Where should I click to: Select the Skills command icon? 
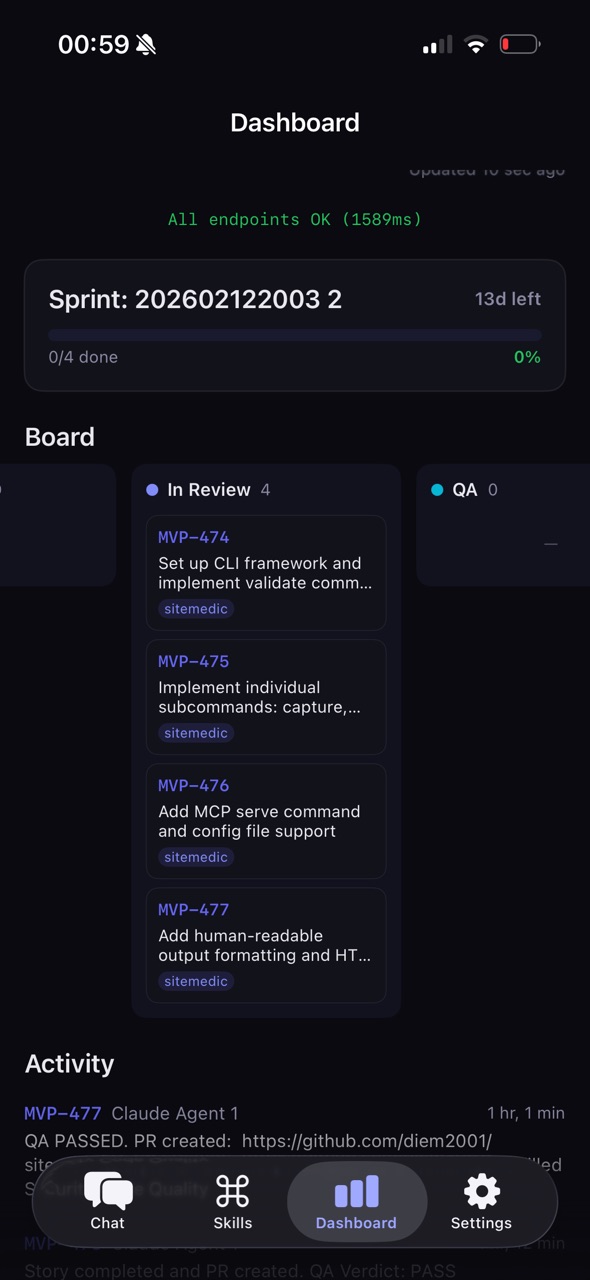coord(232,1191)
